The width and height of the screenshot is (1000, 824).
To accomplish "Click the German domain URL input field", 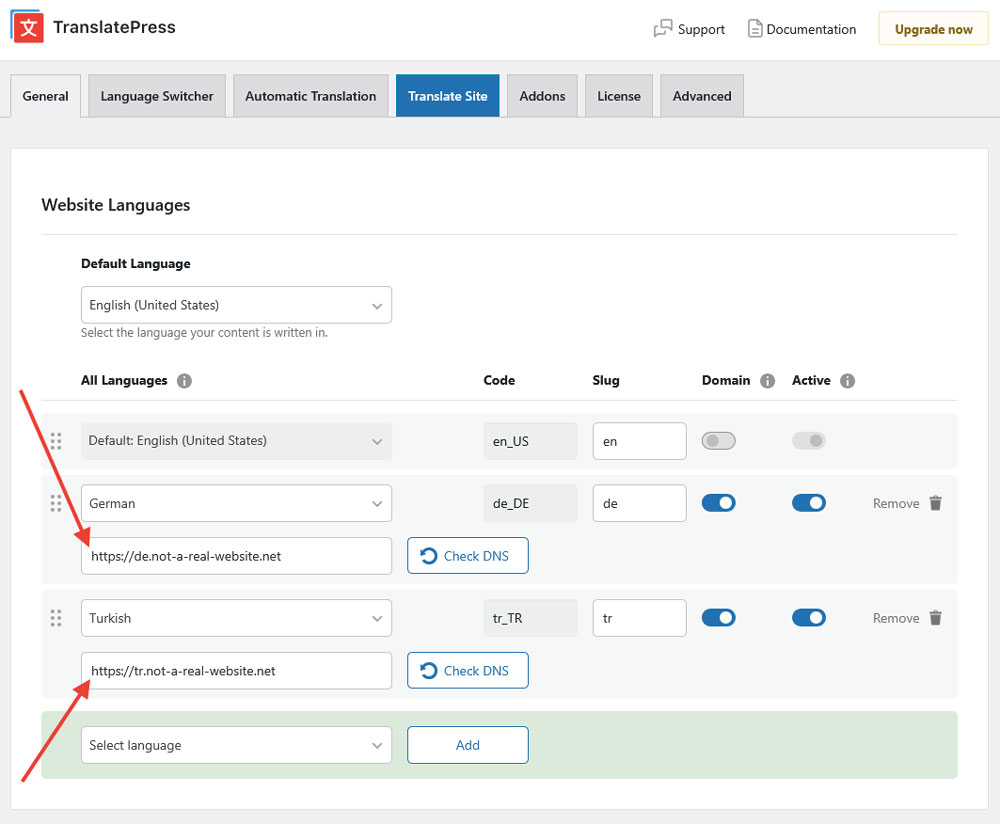I will coord(236,556).
